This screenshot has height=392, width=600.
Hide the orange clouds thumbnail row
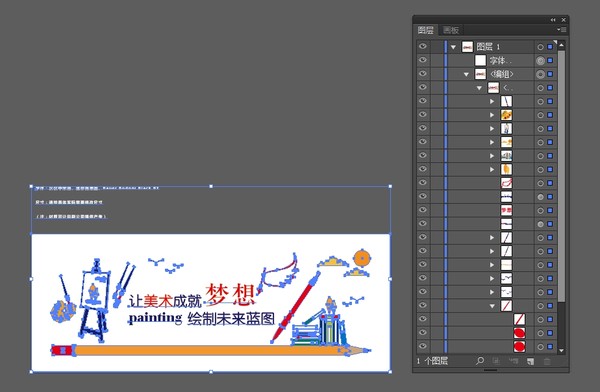click(423, 142)
